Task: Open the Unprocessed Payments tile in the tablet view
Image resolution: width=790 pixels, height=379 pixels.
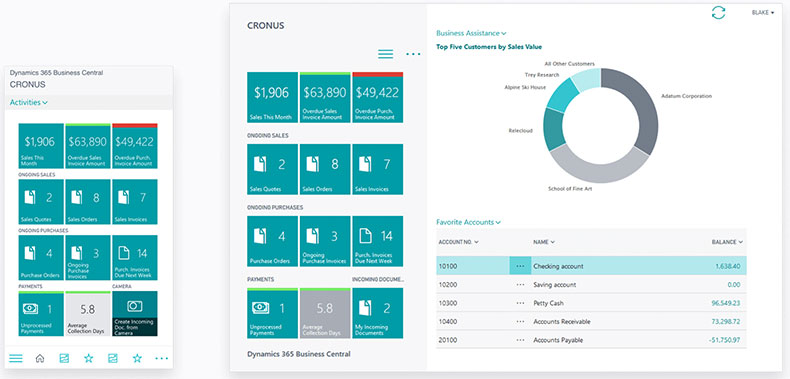Action: (x=272, y=313)
